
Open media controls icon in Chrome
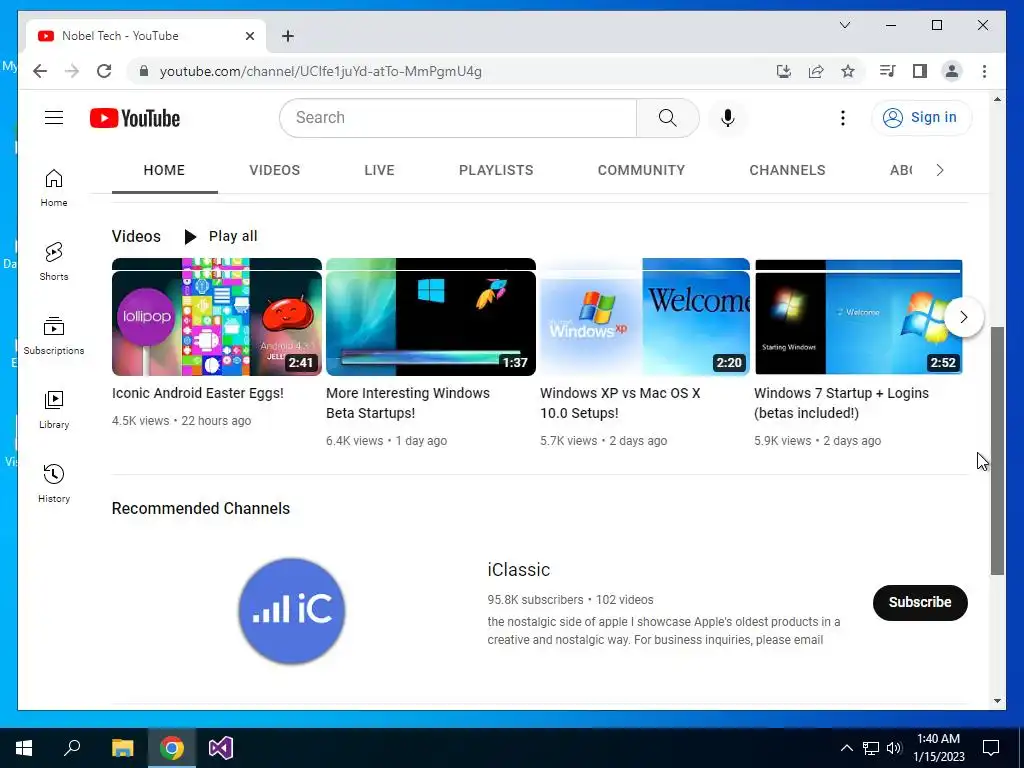coord(888,71)
